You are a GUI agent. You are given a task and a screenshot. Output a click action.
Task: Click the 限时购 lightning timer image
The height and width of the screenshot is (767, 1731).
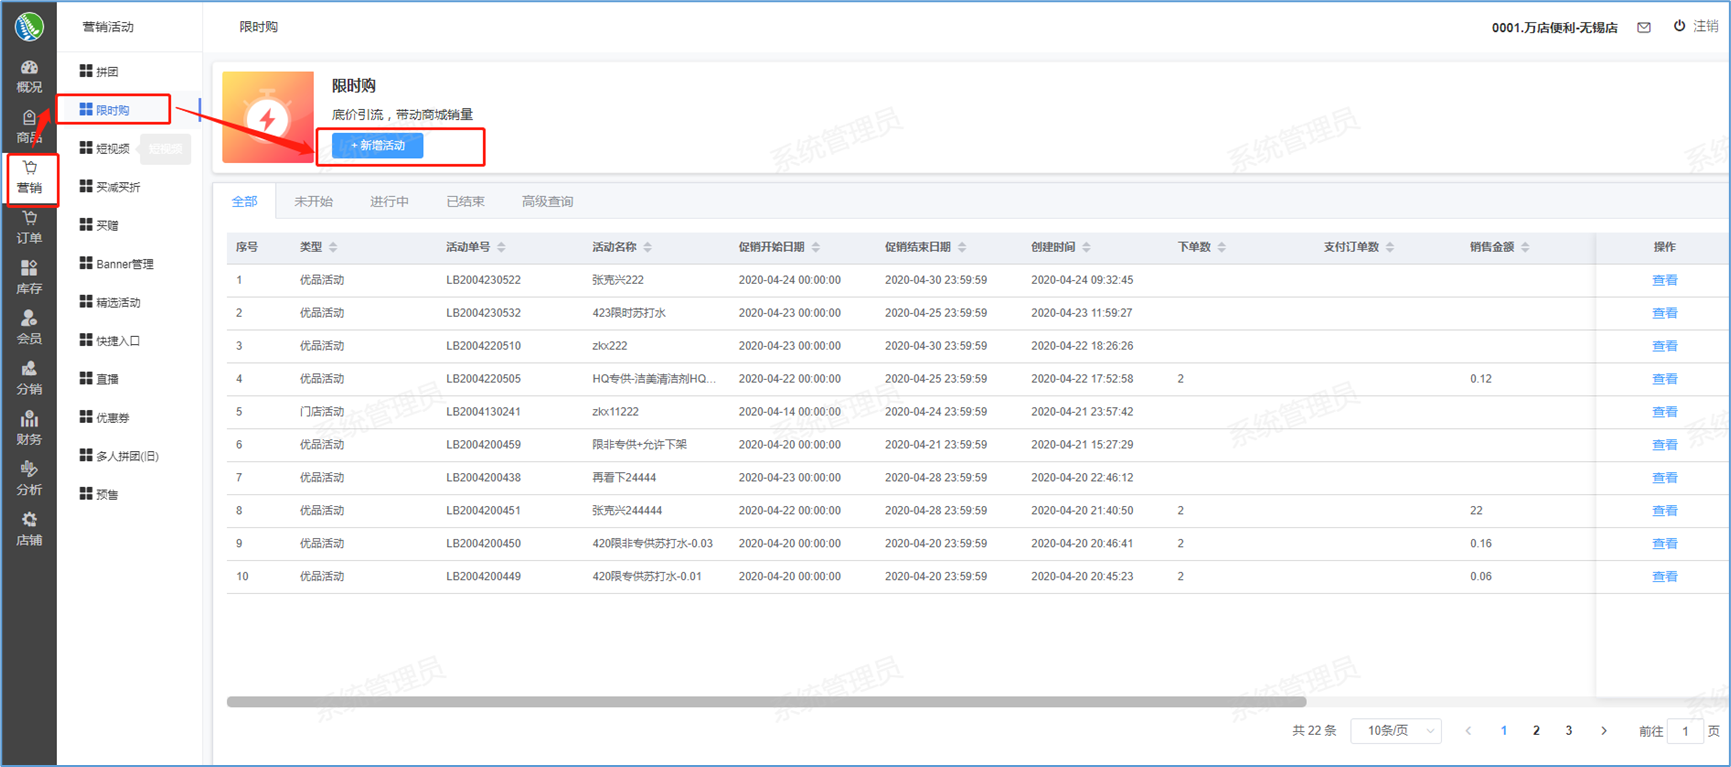268,117
